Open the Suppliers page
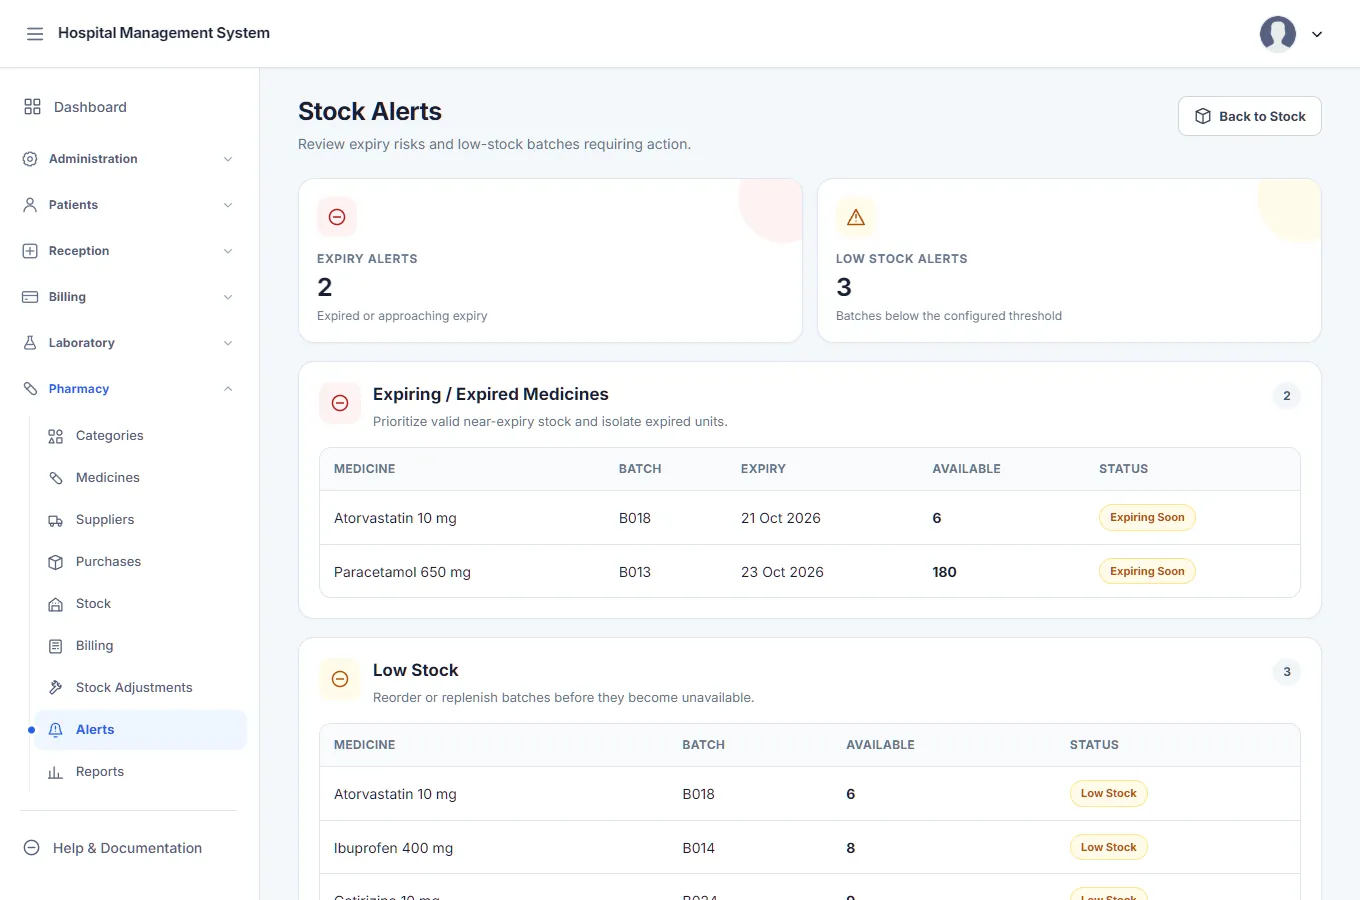The width and height of the screenshot is (1360, 900). coord(140,520)
